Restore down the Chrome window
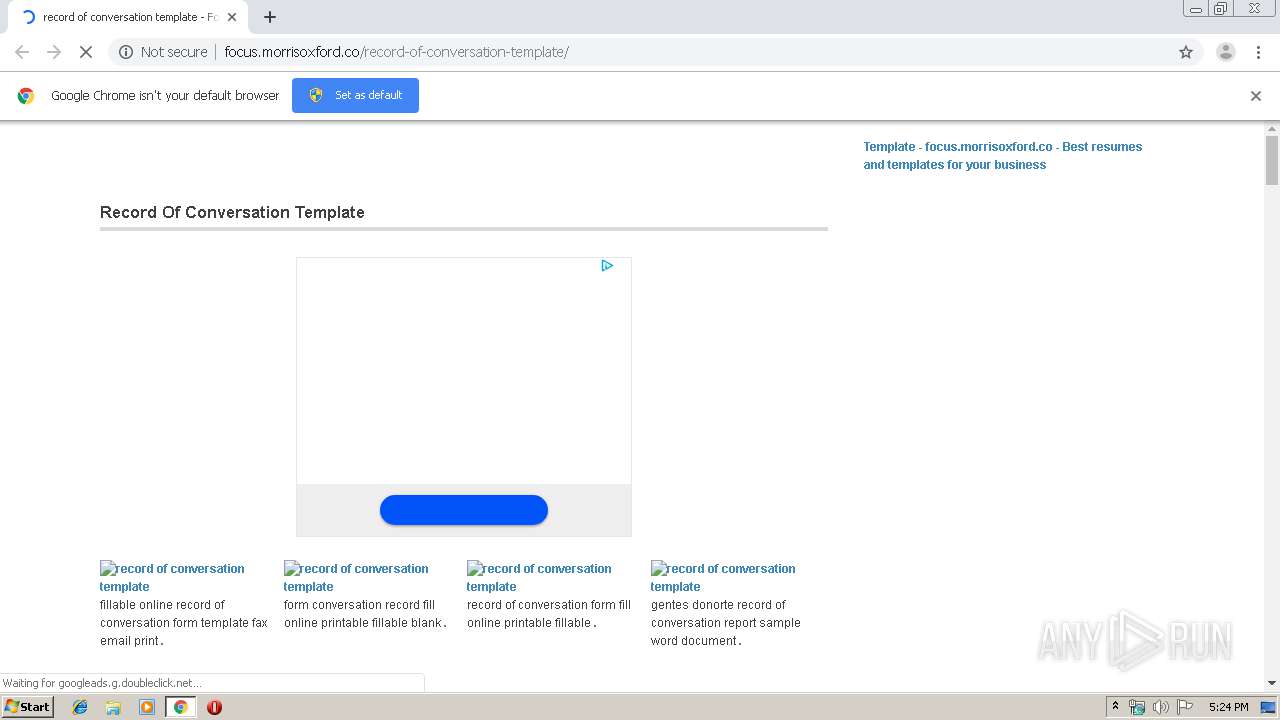 (1221, 9)
